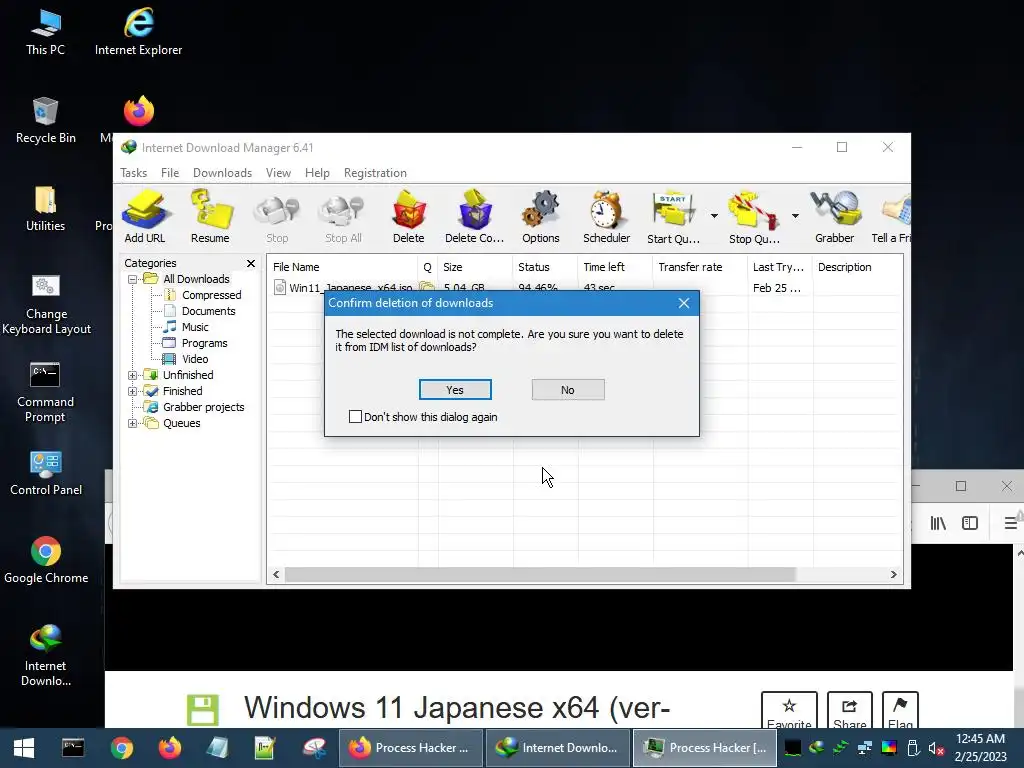Viewport: 1024px width, 768px height.
Task: Open Stop Queue dropdown arrow
Action: [795, 216]
